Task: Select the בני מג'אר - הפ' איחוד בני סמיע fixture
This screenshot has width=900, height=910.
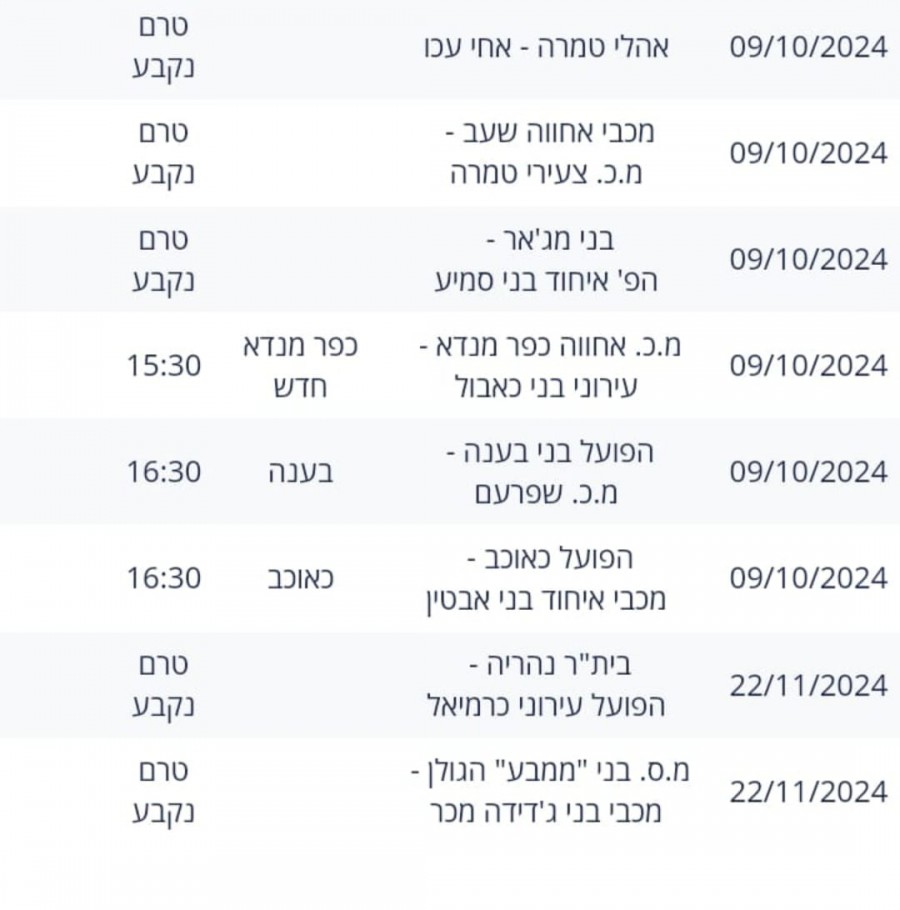Action: pos(546,260)
